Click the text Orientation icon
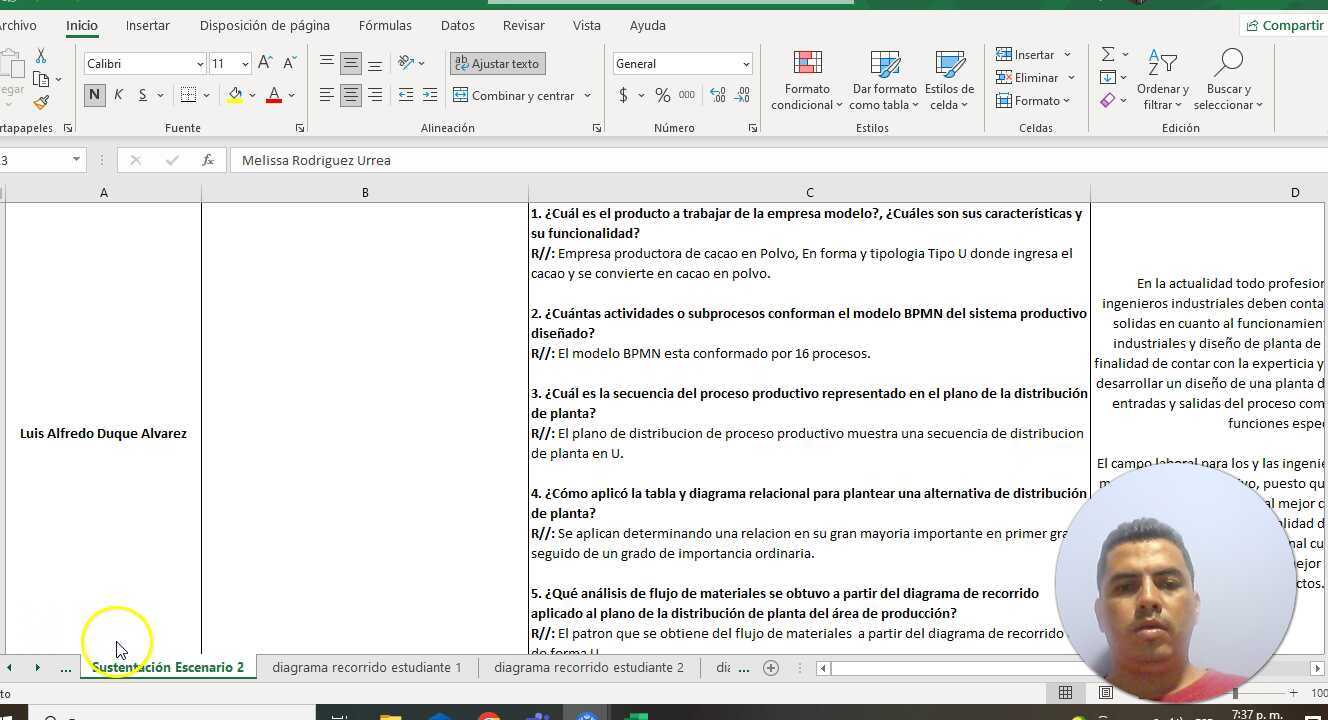The height and width of the screenshot is (720, 1328). pyautogui.click(x=406, y=63)
